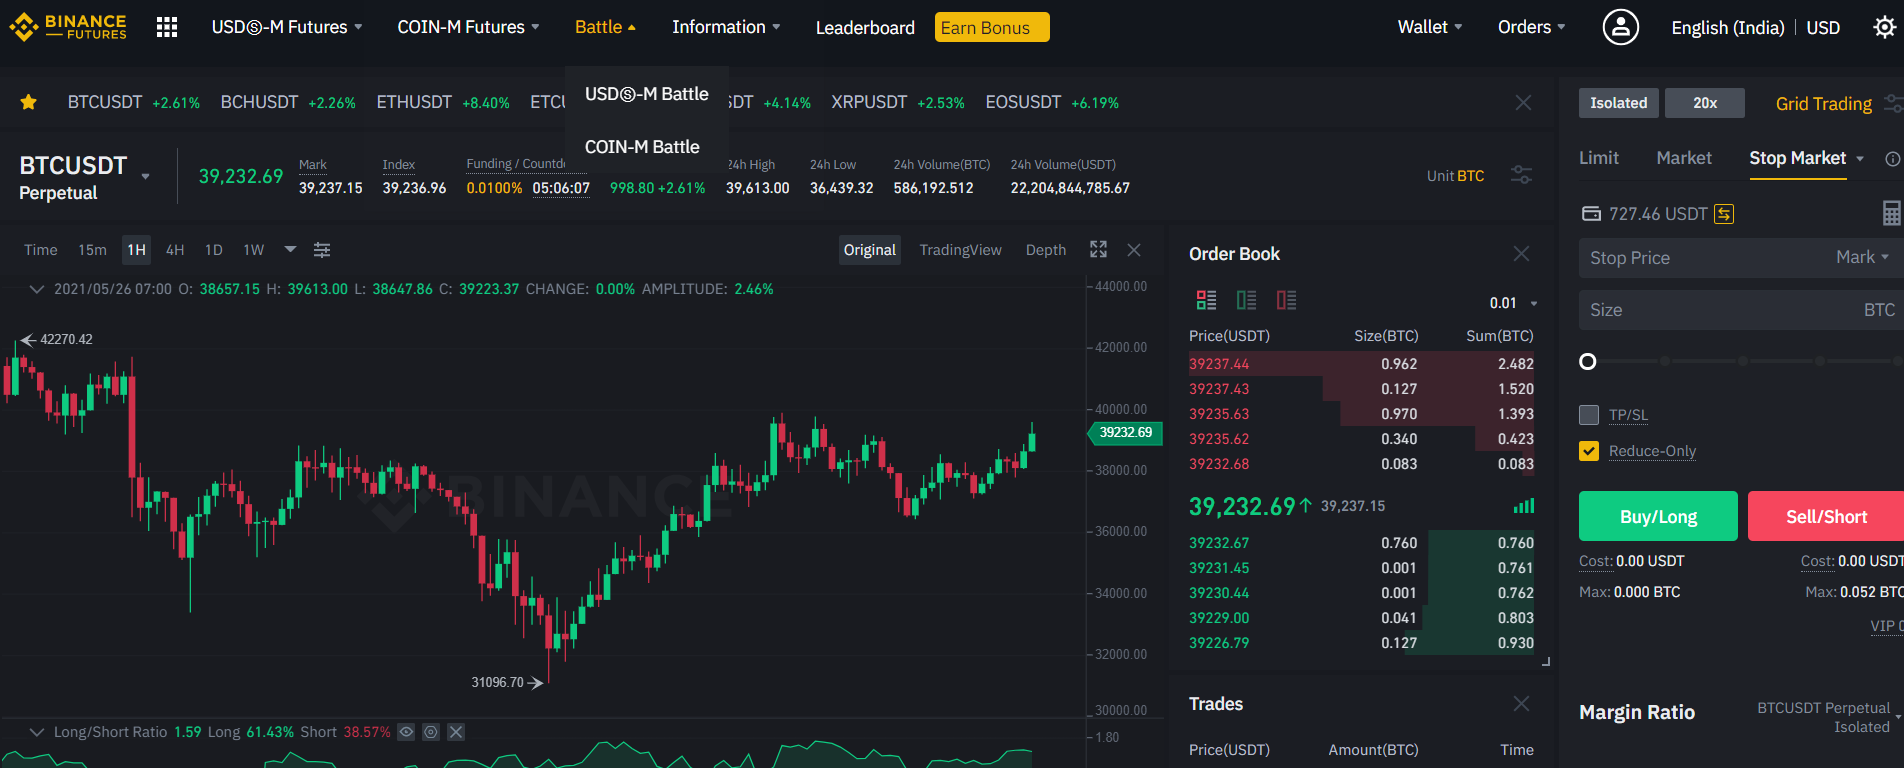Open the Leaderboard link
The height and width of the screenshot is (768, 1904).
(x=865, y=28)
